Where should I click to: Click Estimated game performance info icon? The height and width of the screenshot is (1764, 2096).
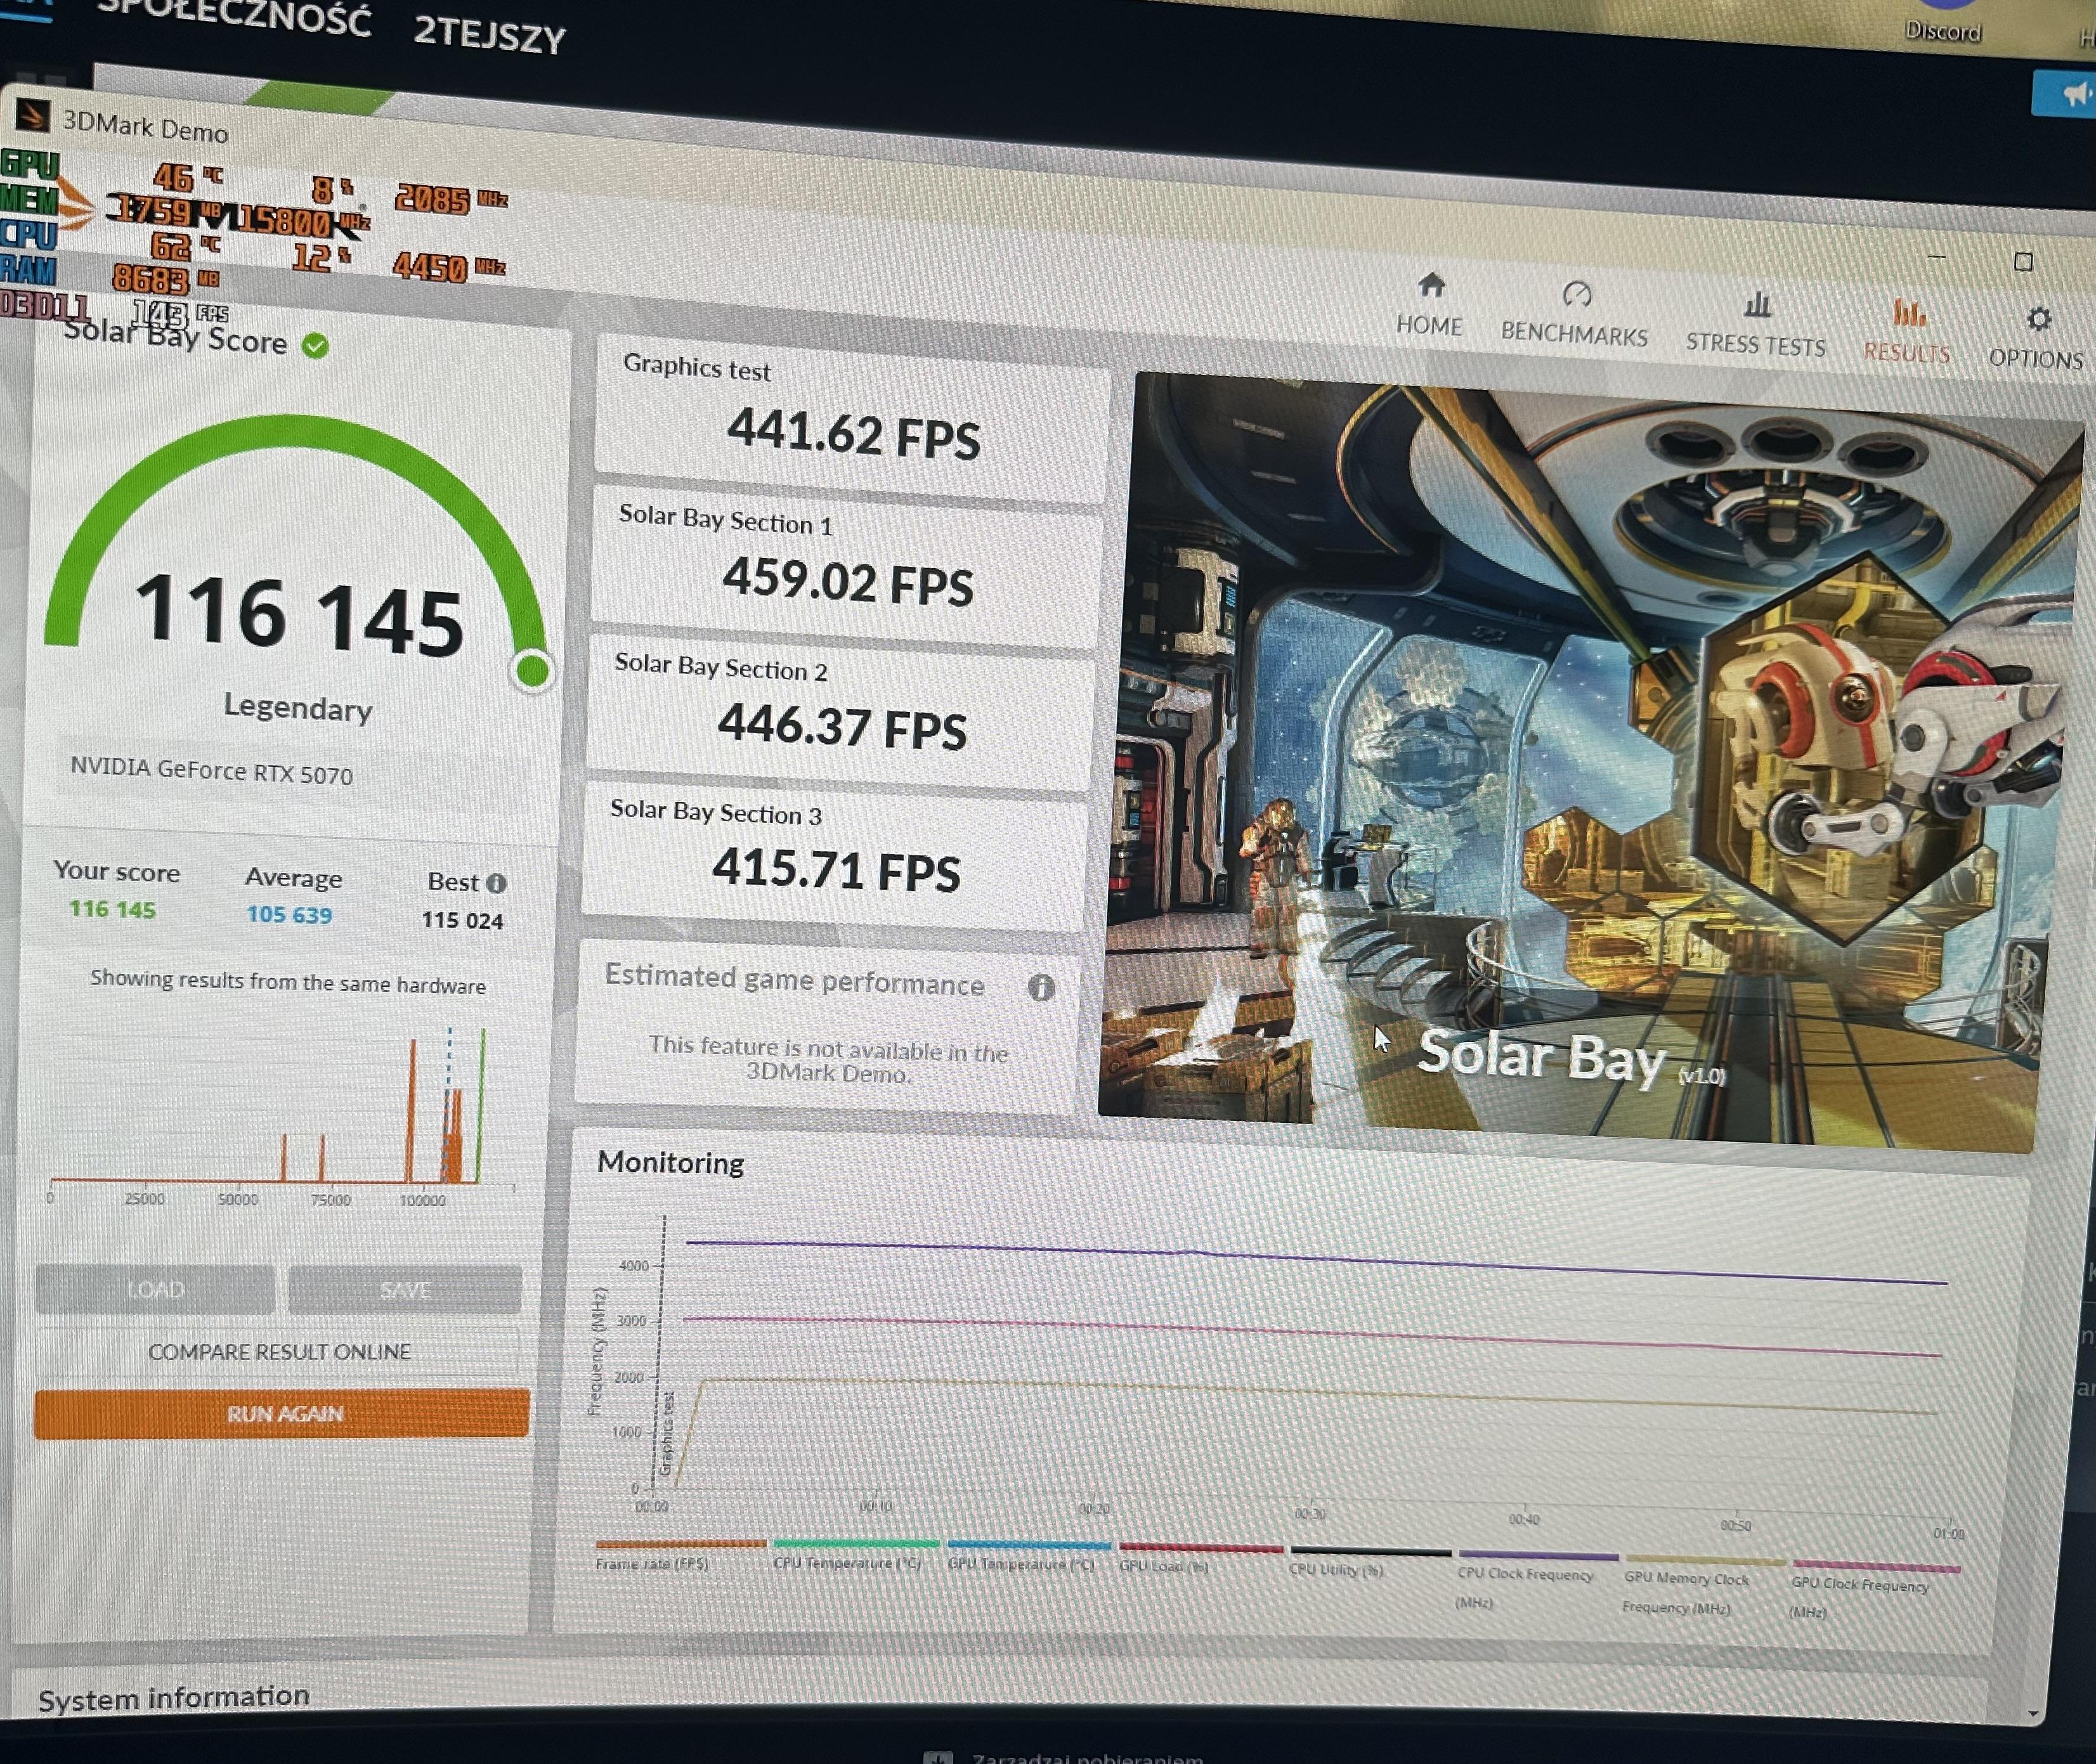(1041, 988)
